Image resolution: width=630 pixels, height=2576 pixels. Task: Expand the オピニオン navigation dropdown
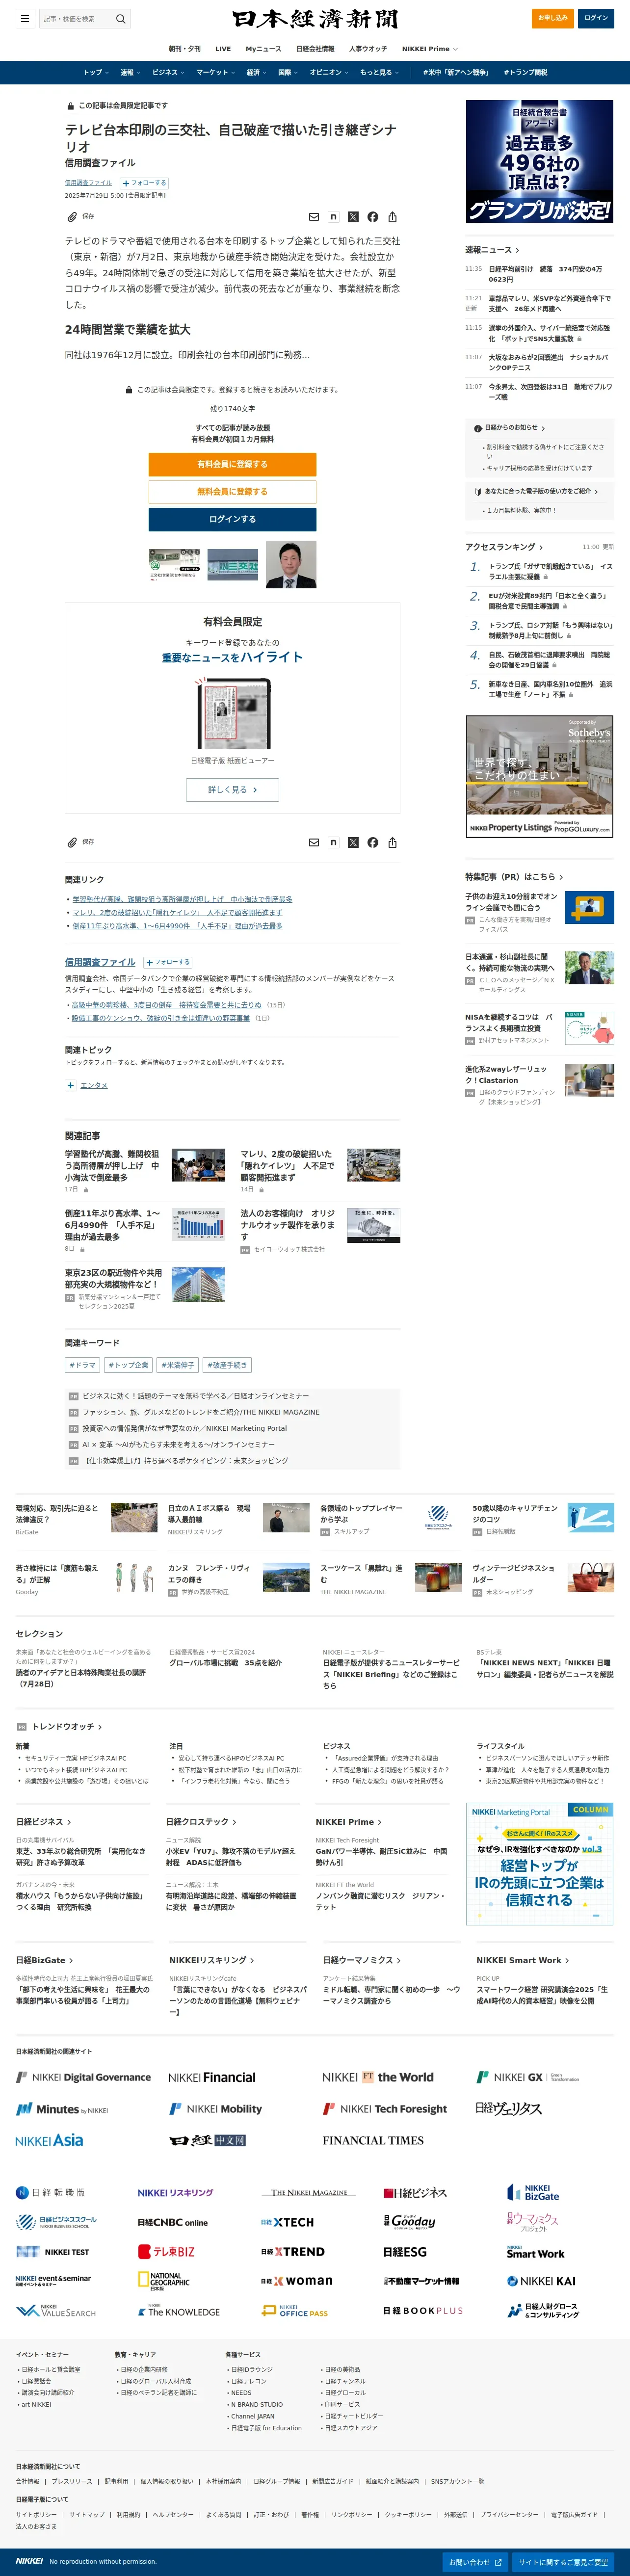click(x=330, y=72)
